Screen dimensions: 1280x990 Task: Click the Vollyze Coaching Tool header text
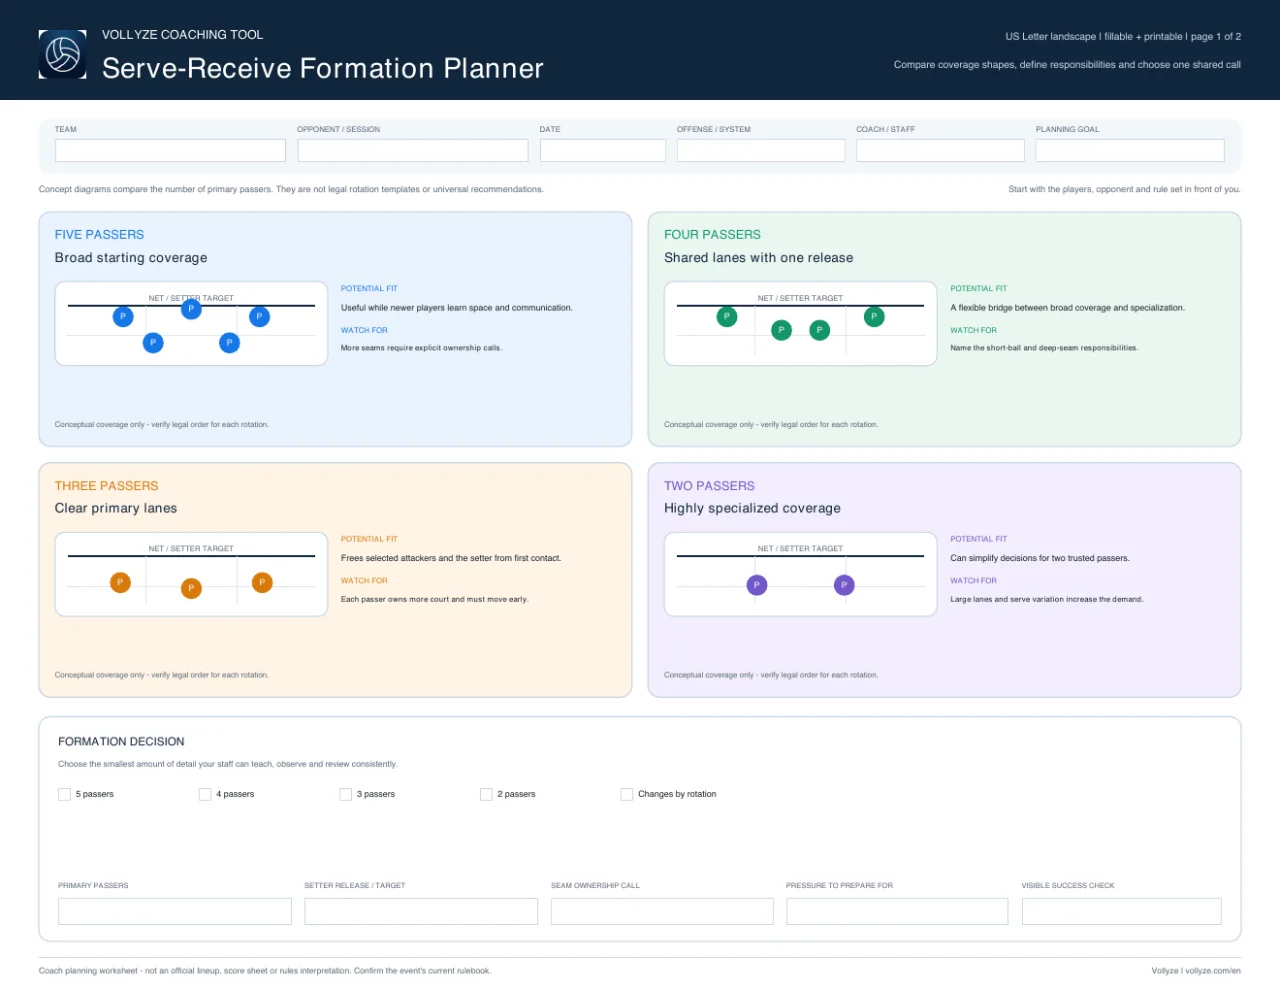click(182, 35)
